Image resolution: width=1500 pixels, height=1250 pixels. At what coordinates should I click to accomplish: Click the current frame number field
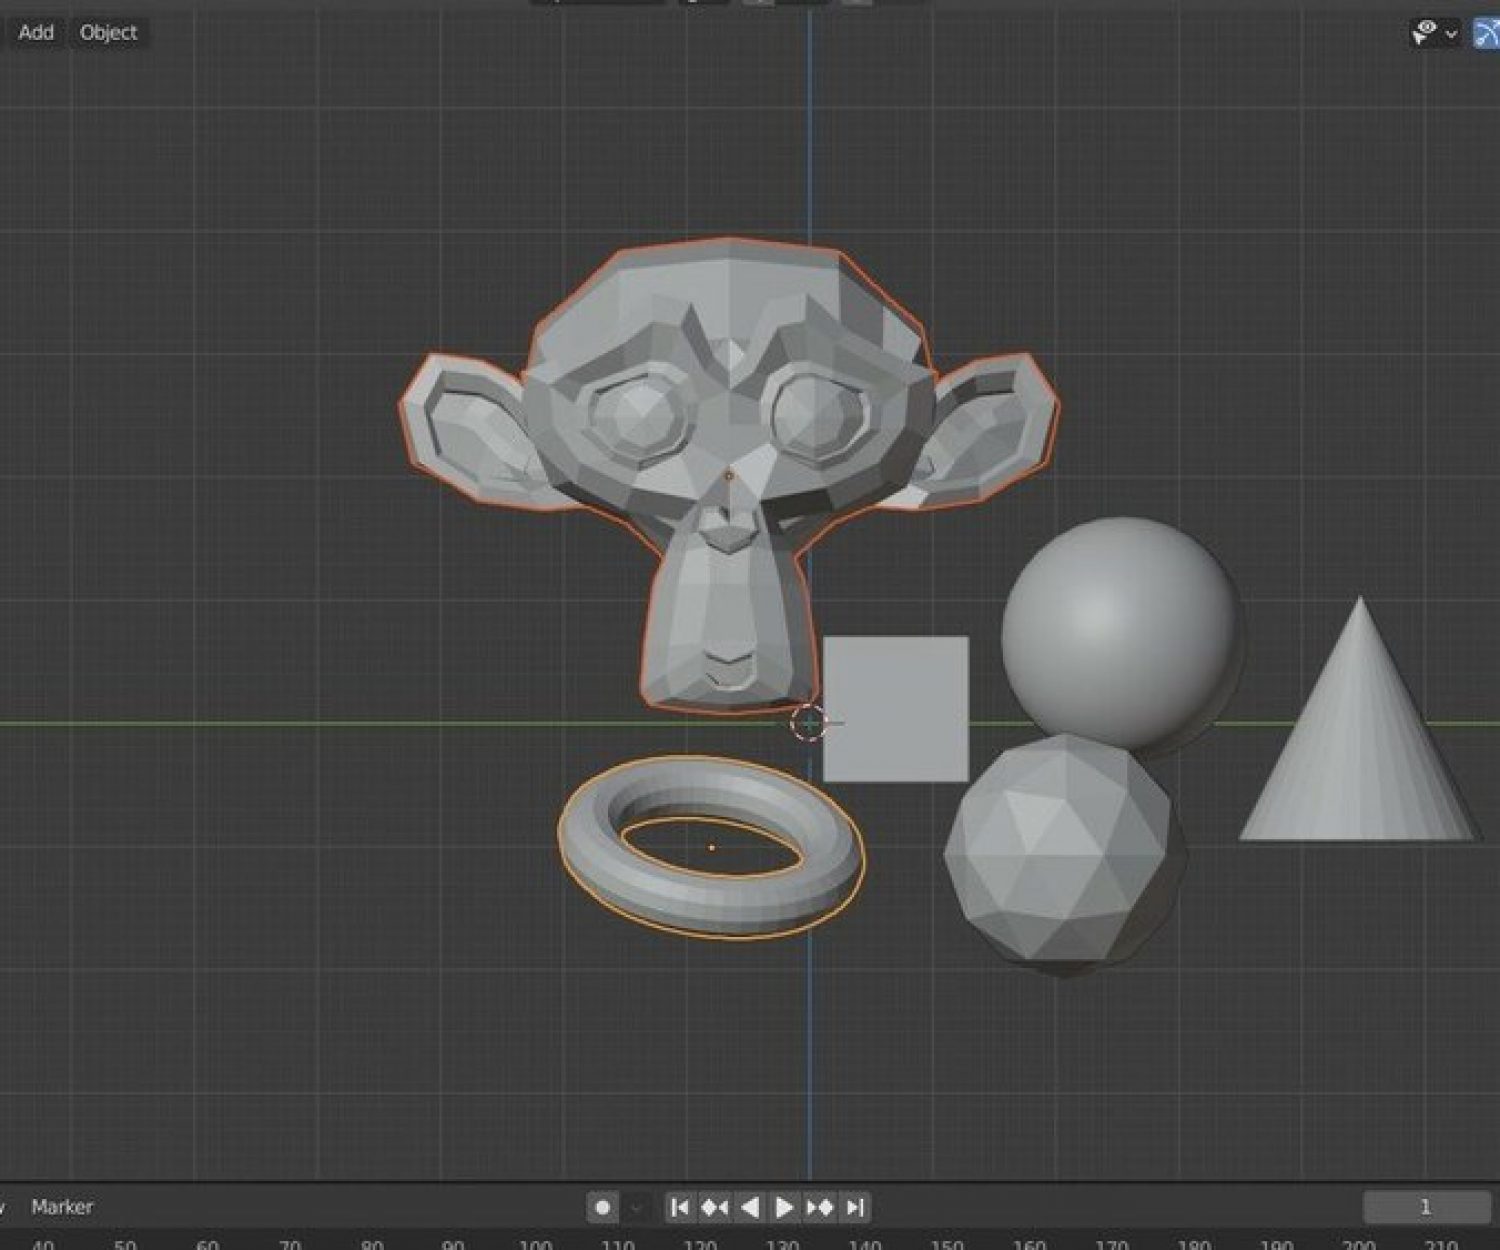coord(1425,1207)
